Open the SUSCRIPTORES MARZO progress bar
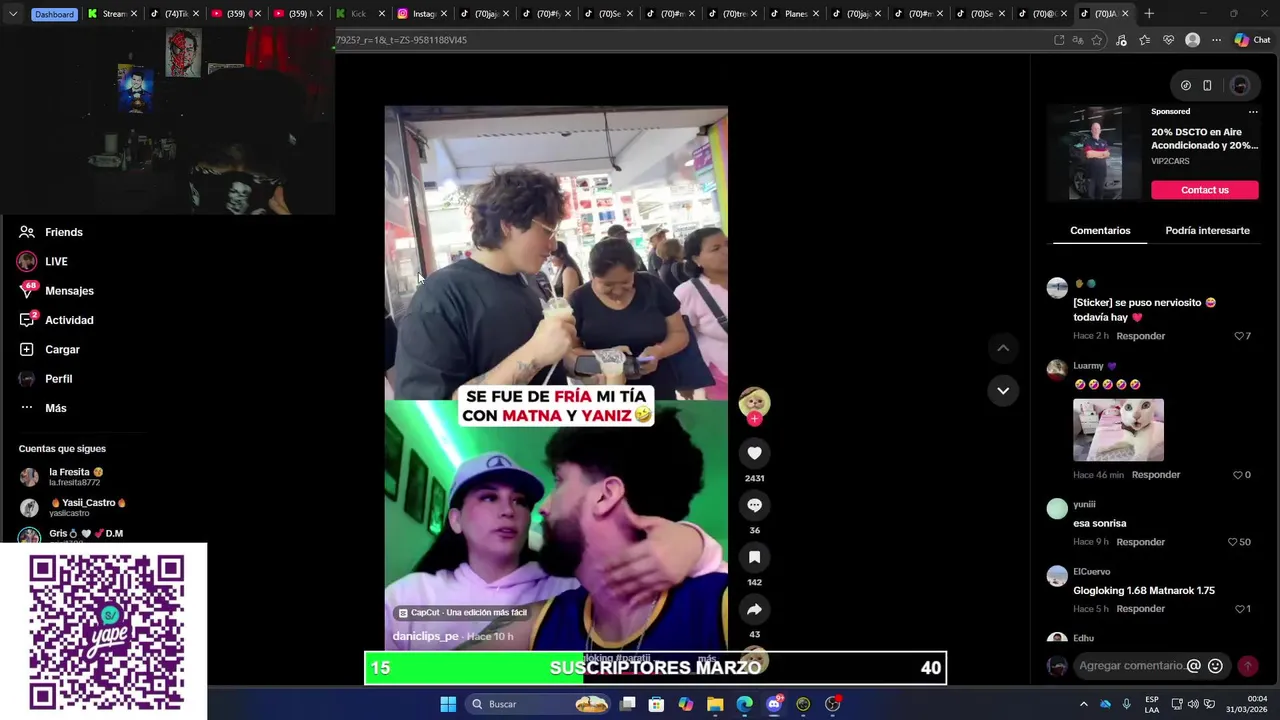1280x720 pixels. point(655,668)
